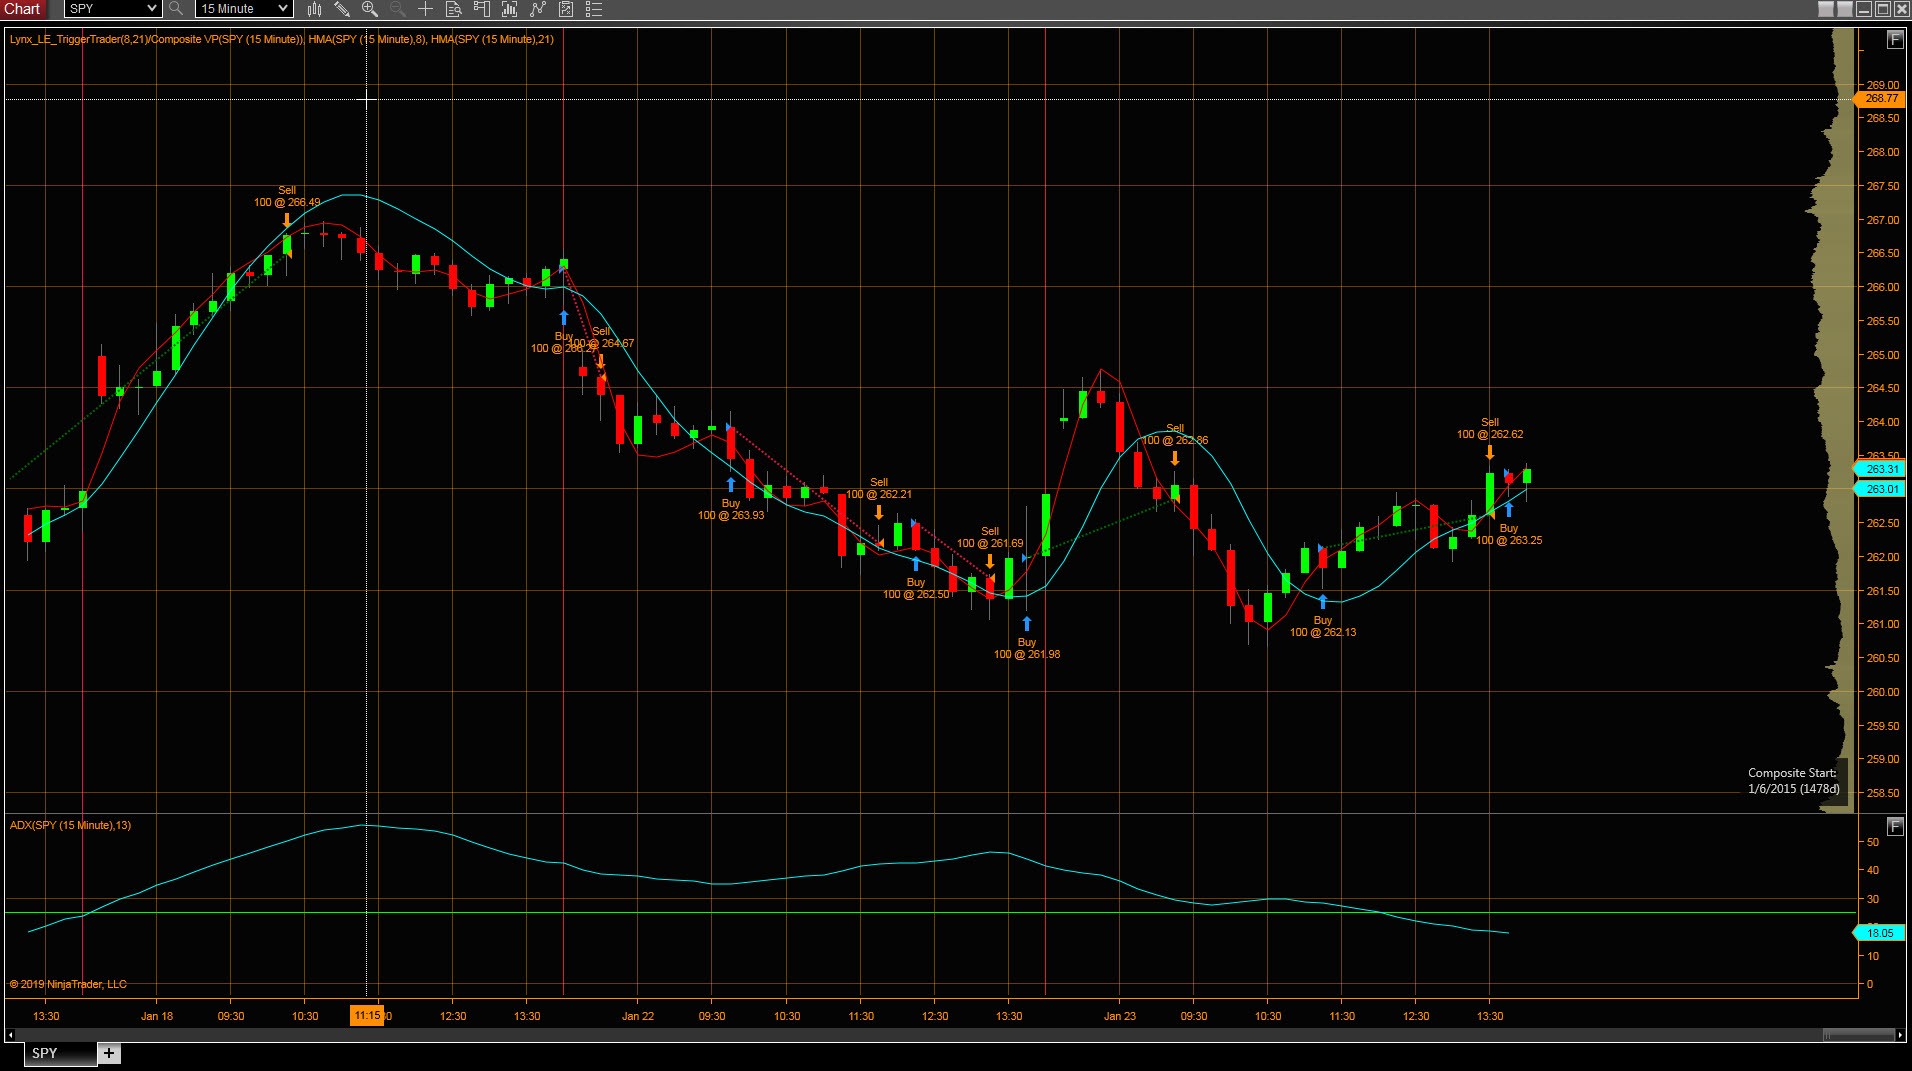Click the Composite Start date text

[1794, 781]
